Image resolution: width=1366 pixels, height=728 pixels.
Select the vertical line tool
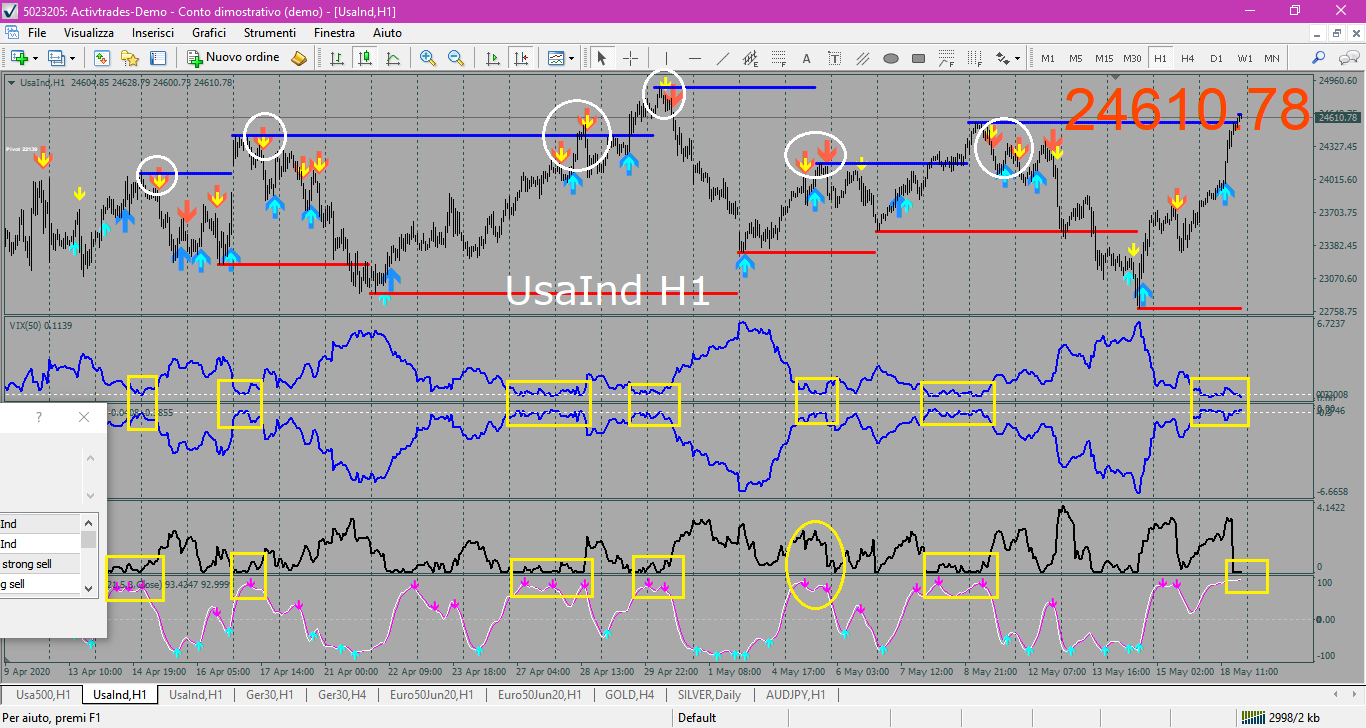pyautogui.click(x=666, y=58)
